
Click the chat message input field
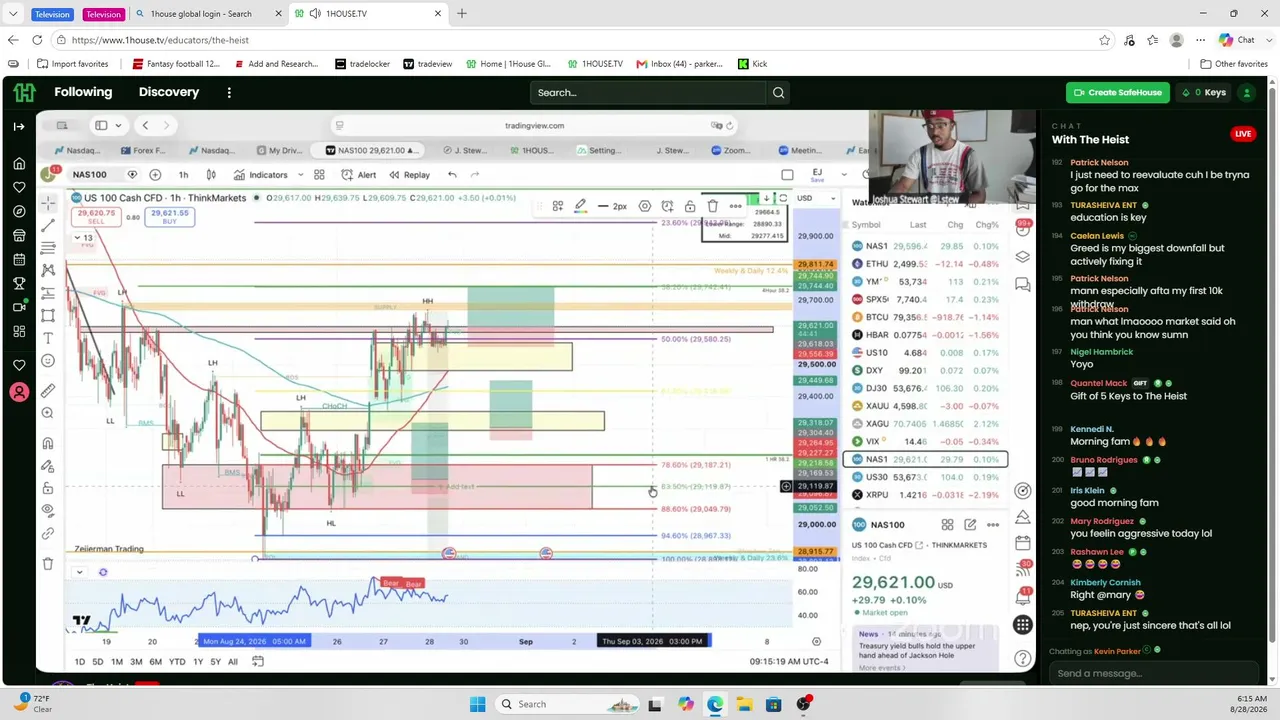pos(1154,673)
